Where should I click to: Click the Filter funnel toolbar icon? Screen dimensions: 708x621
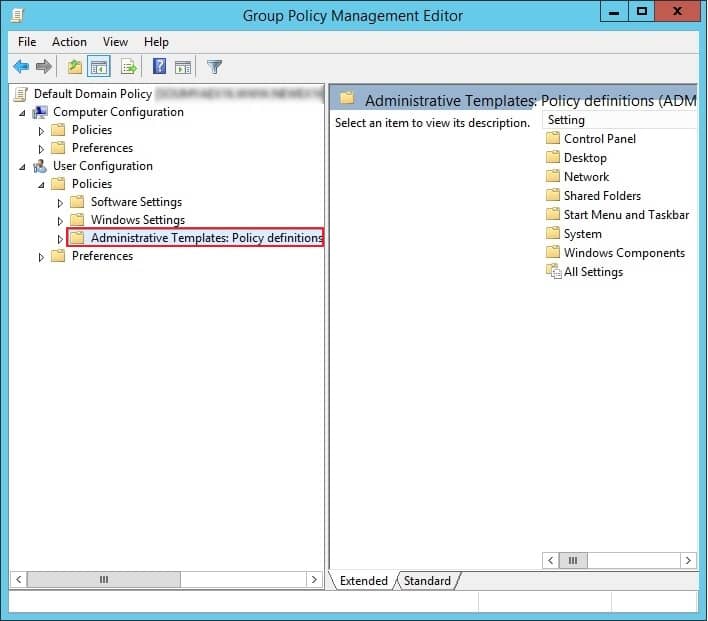tap(214, 67)
